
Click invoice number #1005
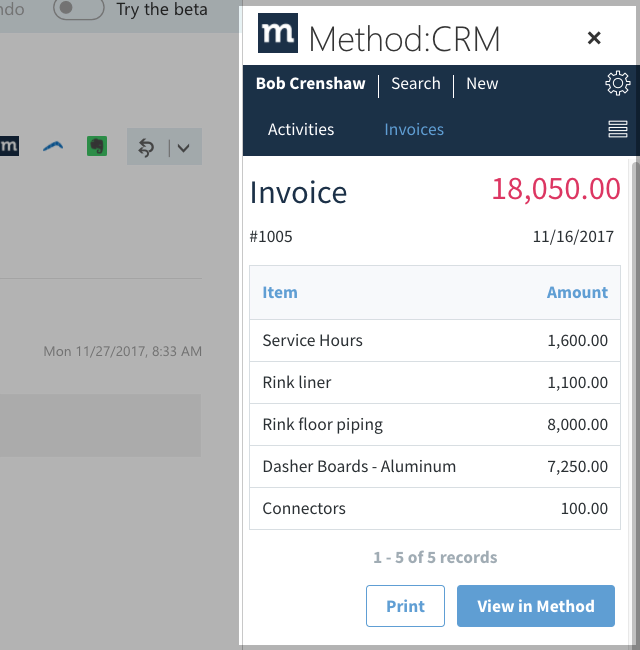click(x=271, y=237)
